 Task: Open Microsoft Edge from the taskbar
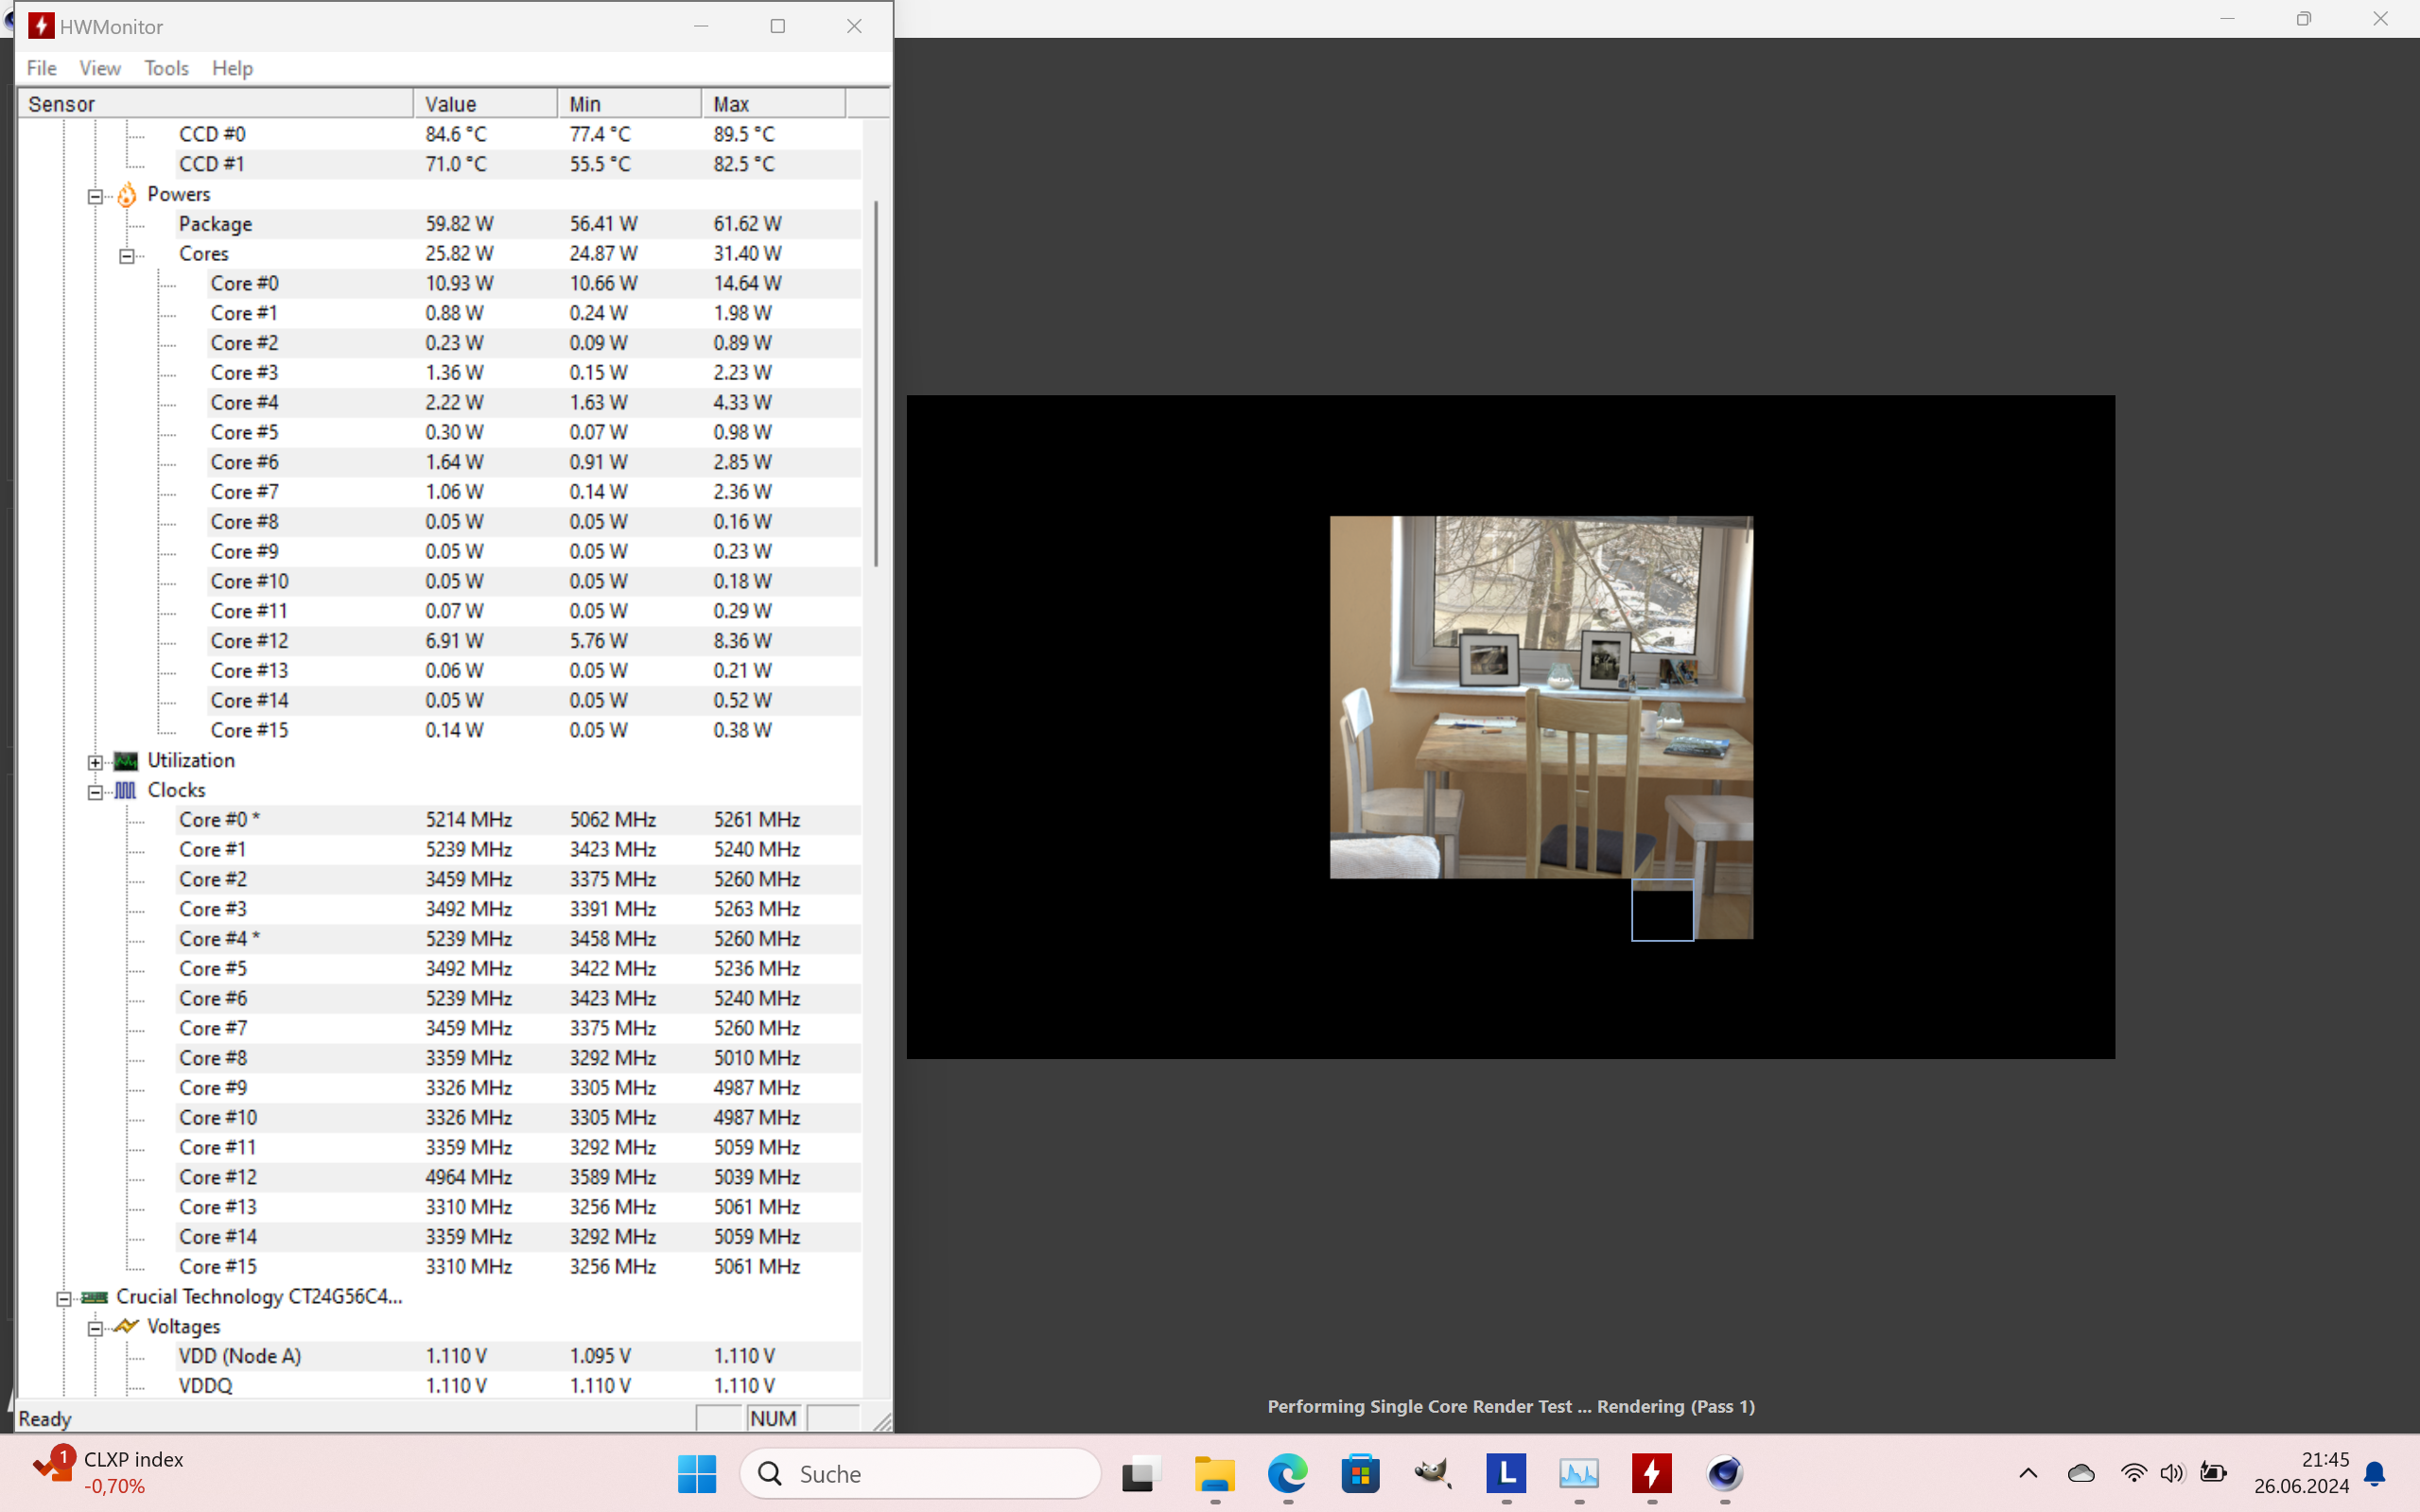pyautogui.click(x=1287, y=1474)
